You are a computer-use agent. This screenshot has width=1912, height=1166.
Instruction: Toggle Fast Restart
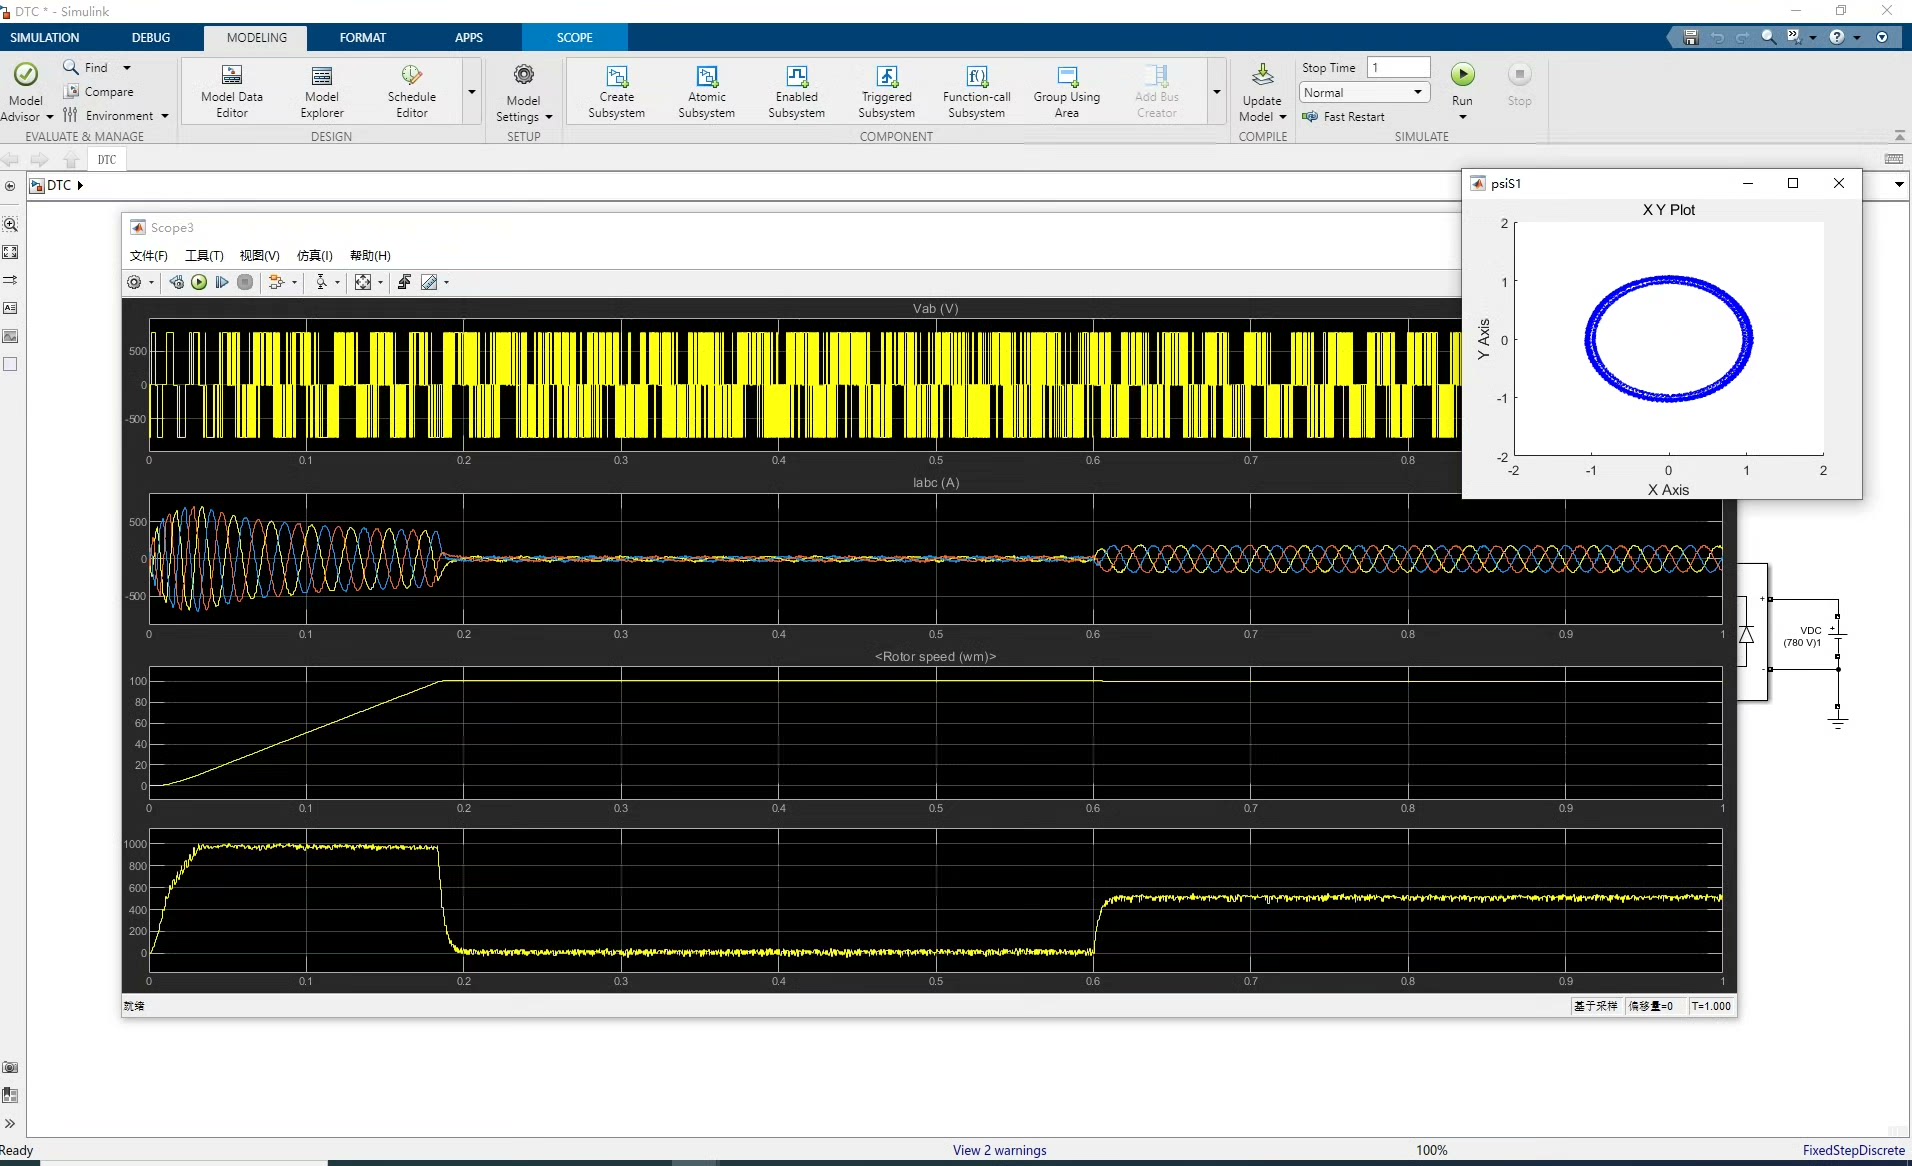[1344, 117]
